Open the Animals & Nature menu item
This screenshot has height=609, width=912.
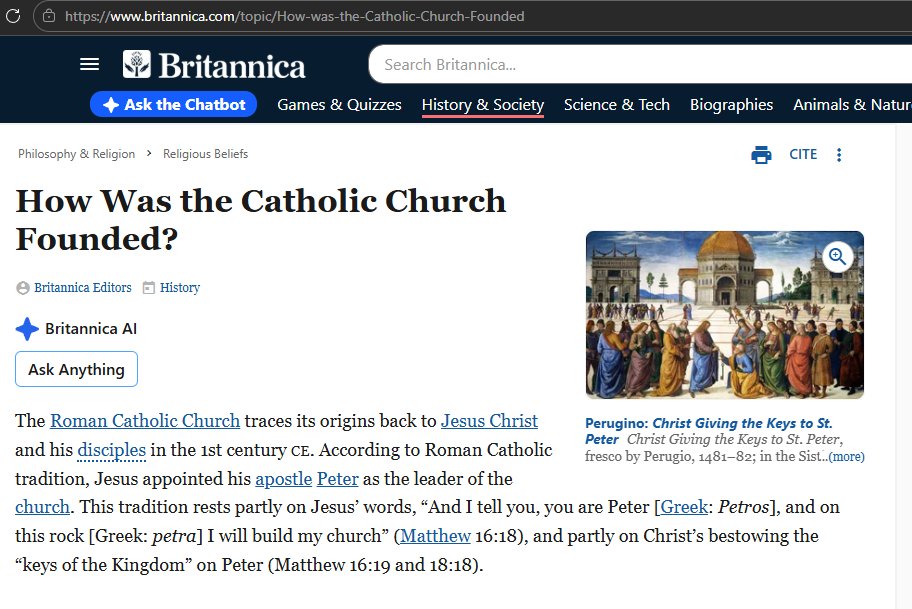pos(852,105)
